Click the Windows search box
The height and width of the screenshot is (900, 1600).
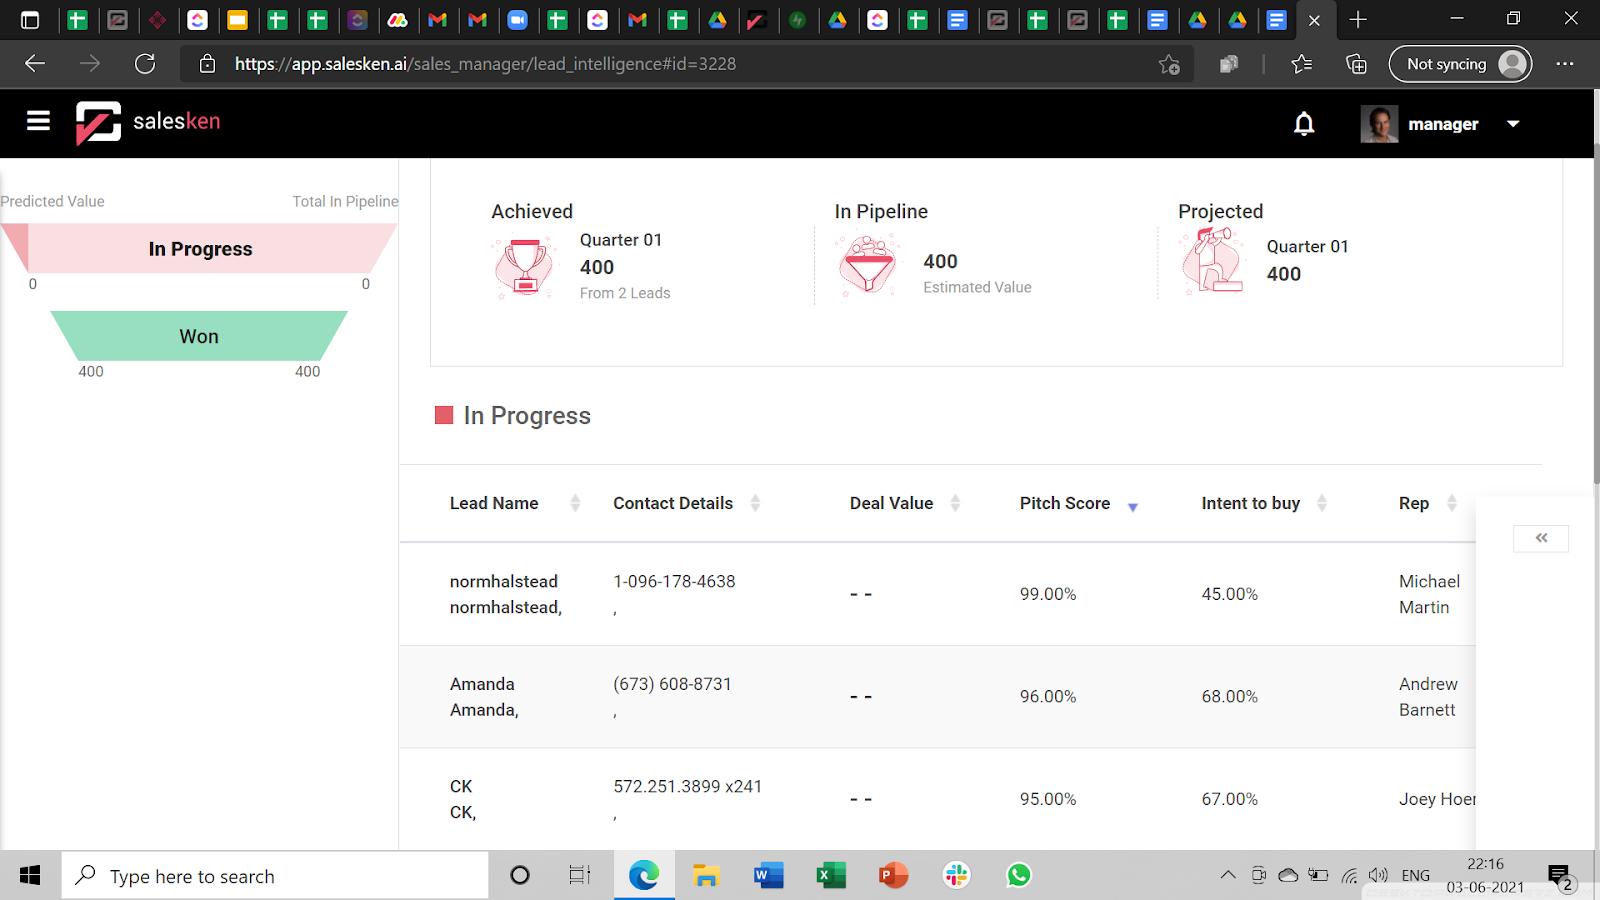point(276,876)
